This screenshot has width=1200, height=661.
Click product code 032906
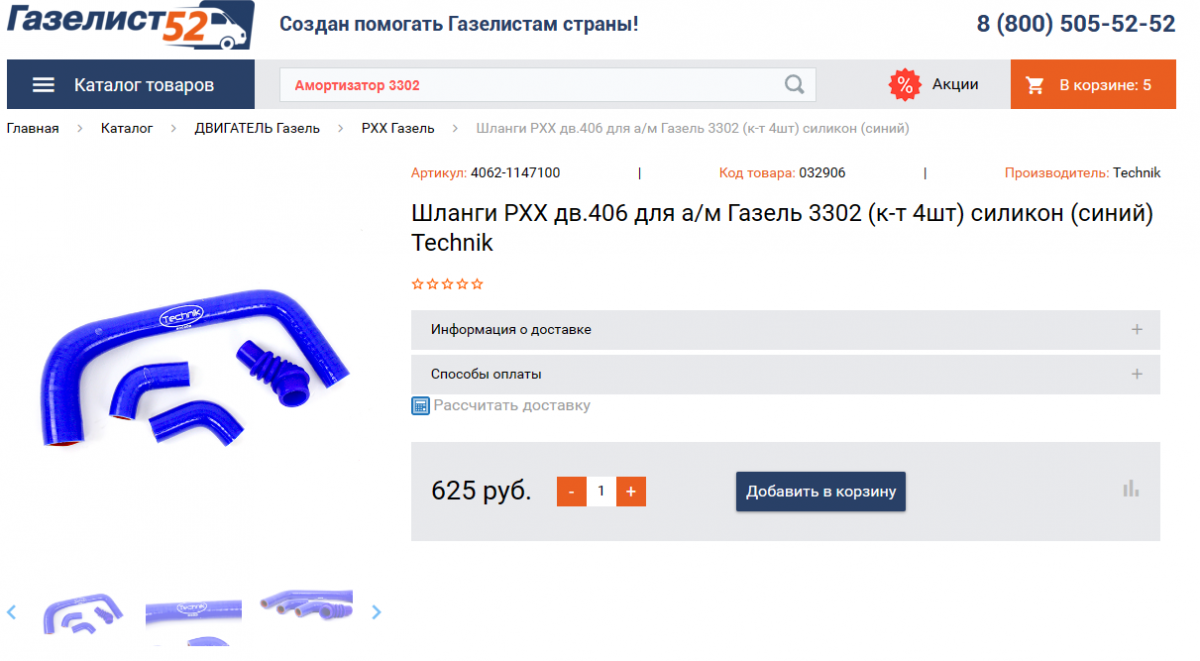coord(822,173)
